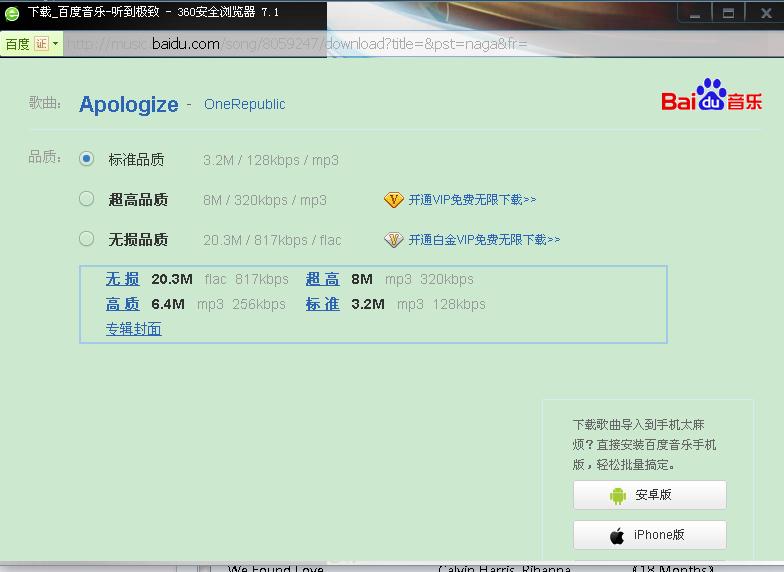This screenshot has height=572, width=784.
Task: Expand the site certificate dropdown arrow
Action: click(x=56, y=44)
